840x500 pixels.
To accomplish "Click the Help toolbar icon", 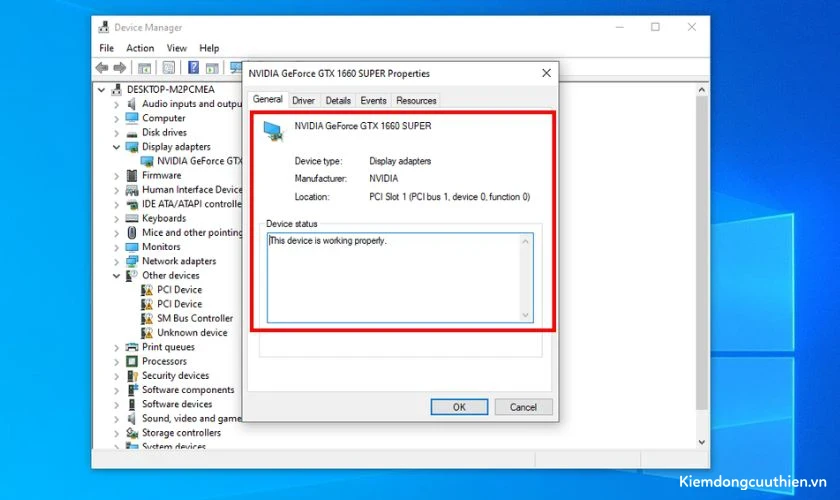I will point(193,68).
